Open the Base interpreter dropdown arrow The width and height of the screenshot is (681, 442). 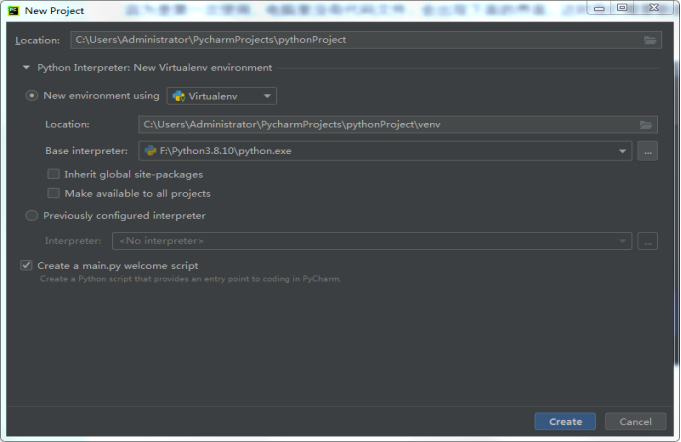coord(622,151)
